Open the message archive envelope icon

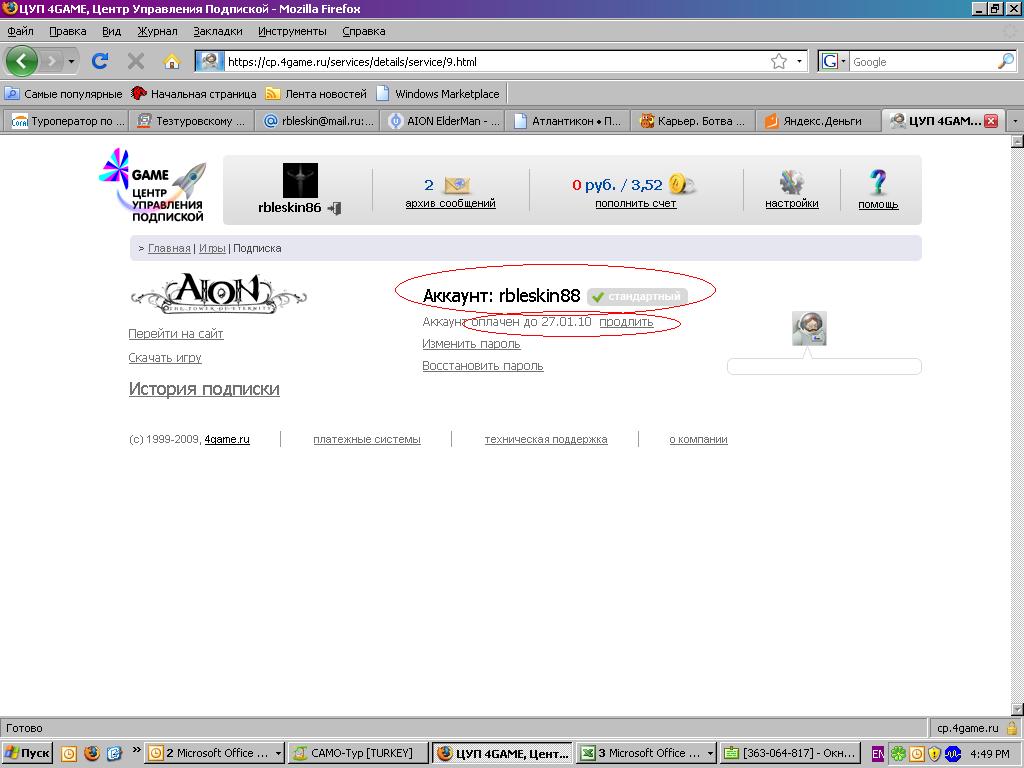[x=456, y=185]
